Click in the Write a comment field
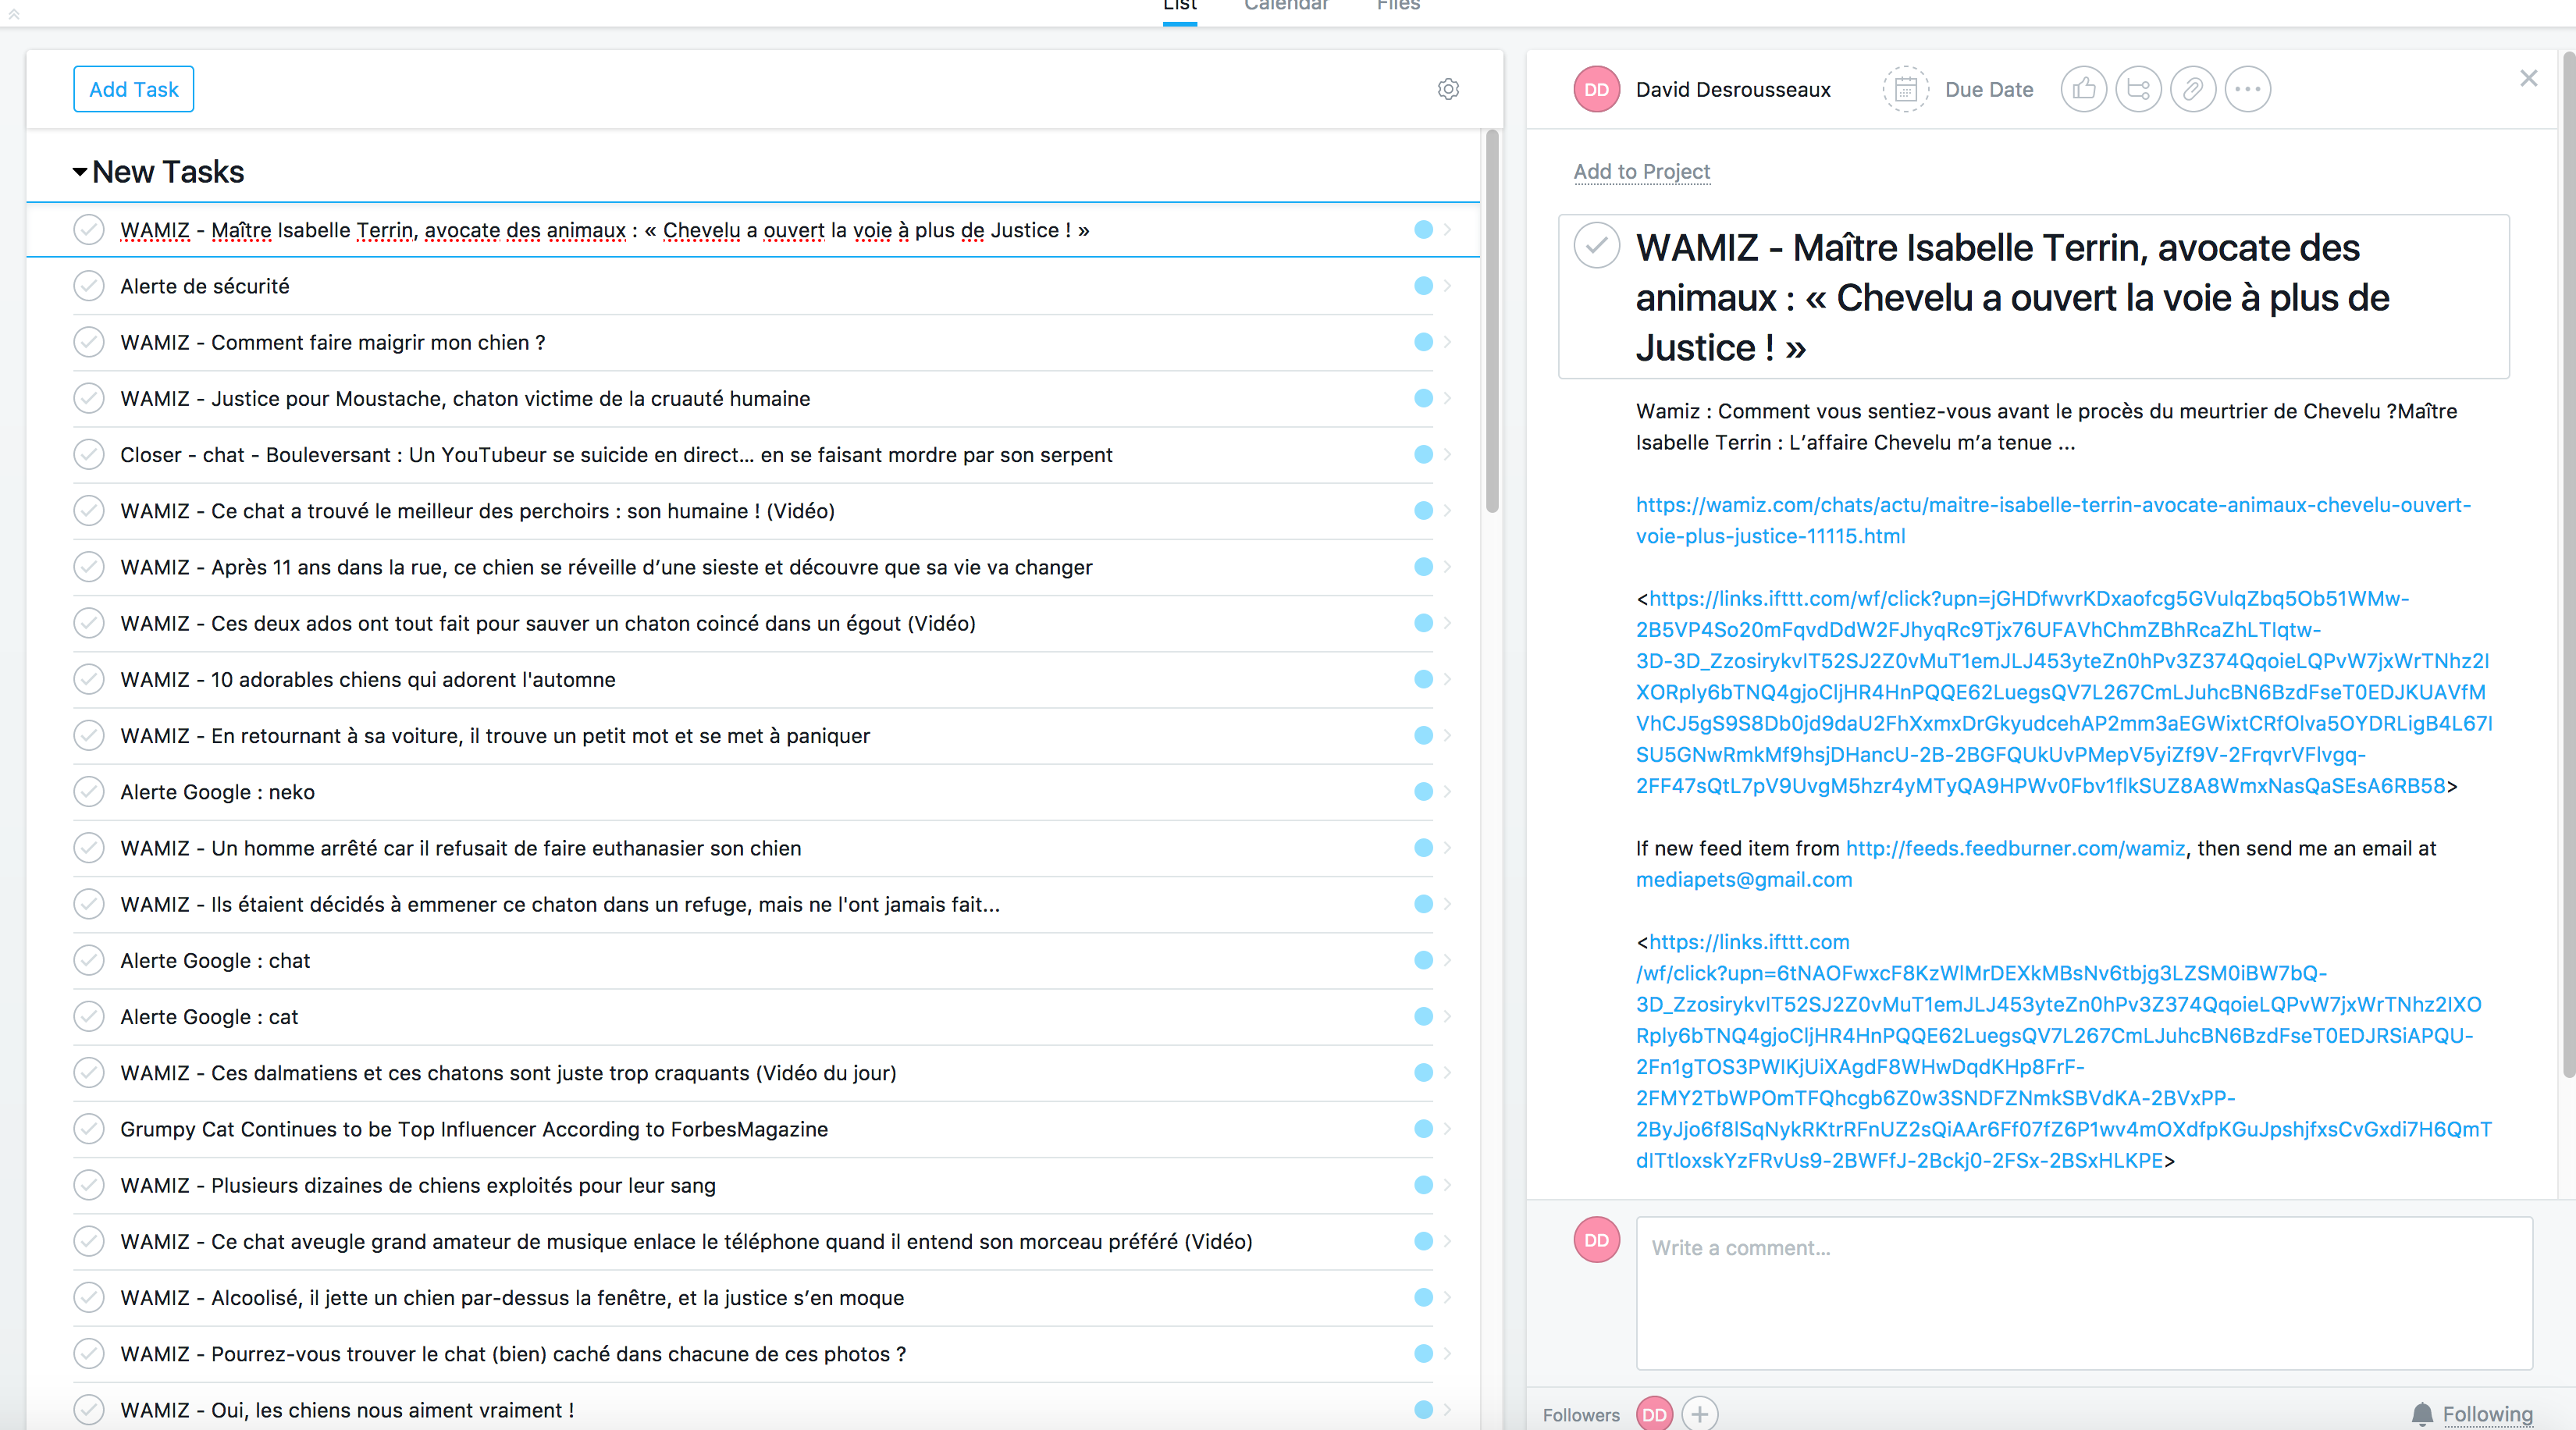Screen dimensions: 2576x1430 pos(2083,1293)
